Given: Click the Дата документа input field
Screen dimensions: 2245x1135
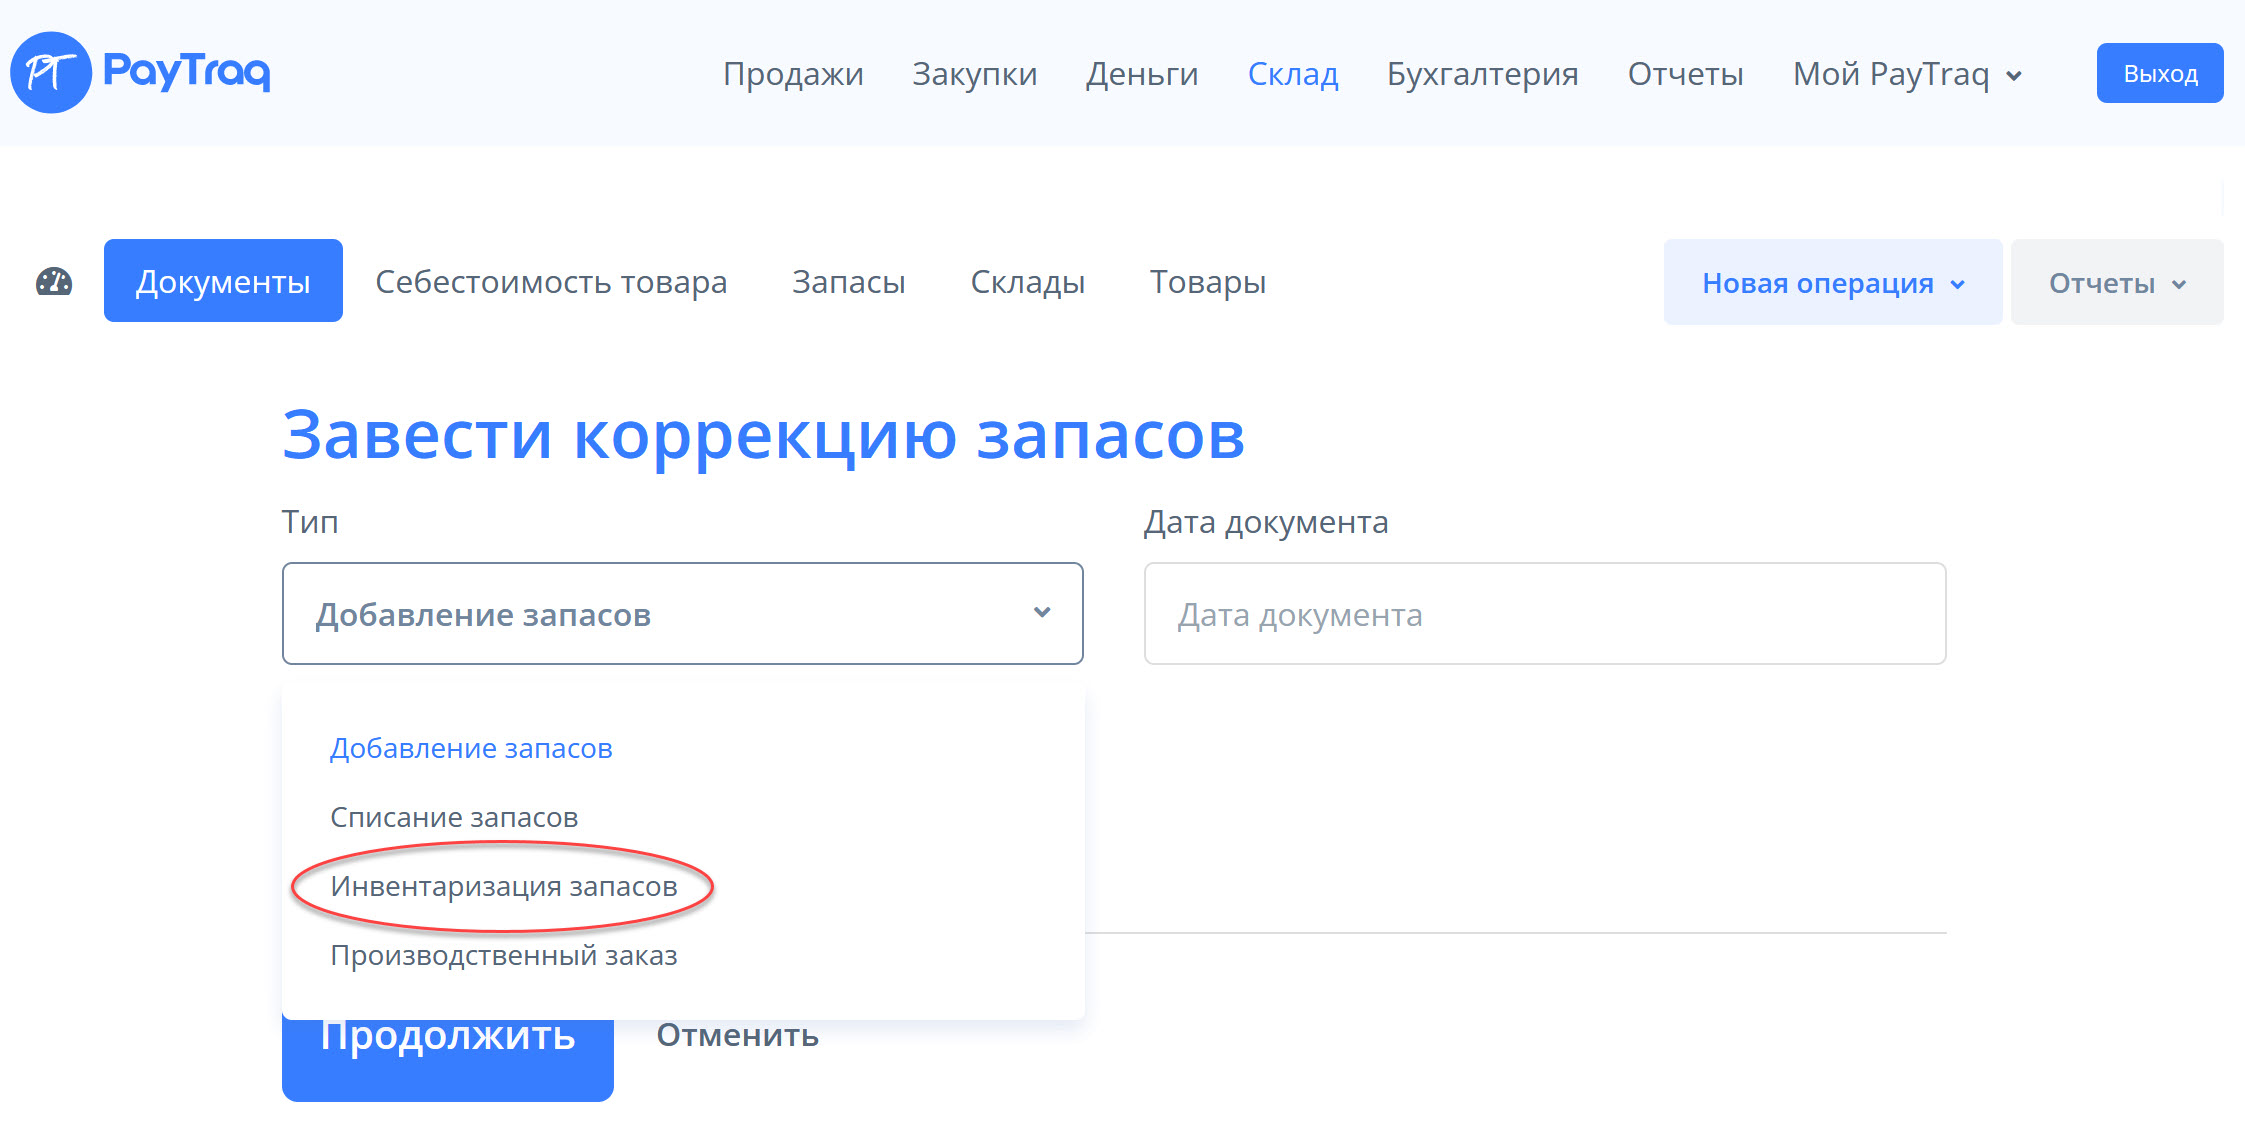Looking at the screenshot, I should pyautogui.click(x=1544, y=614).
